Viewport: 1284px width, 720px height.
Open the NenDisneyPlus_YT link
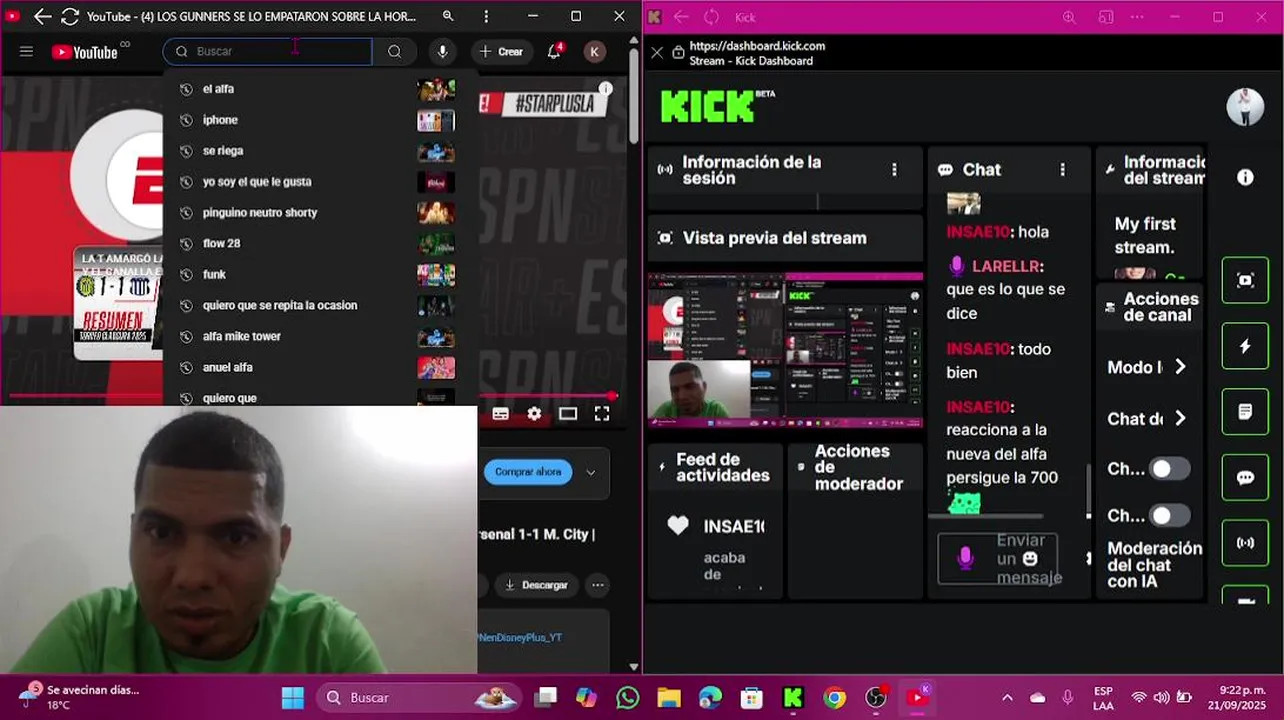pyautogui.click(x=519, y=637)
